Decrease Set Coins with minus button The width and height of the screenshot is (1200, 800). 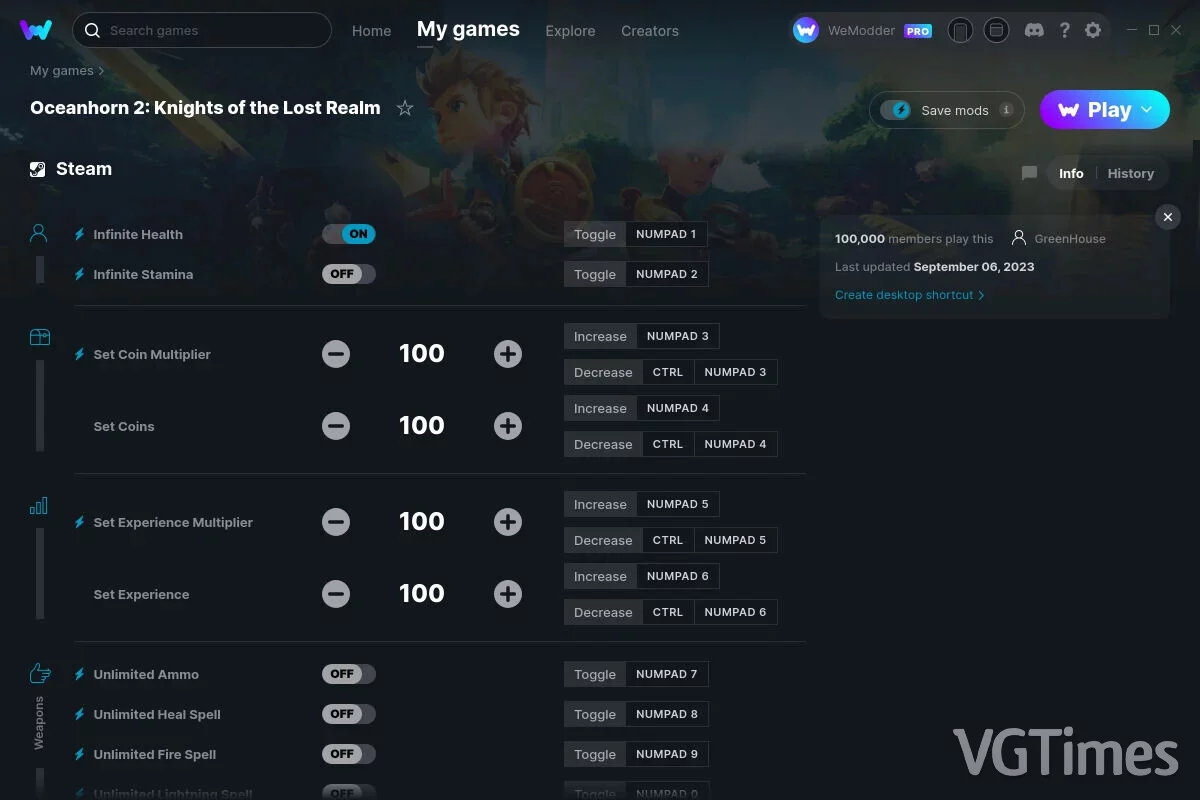336,426
